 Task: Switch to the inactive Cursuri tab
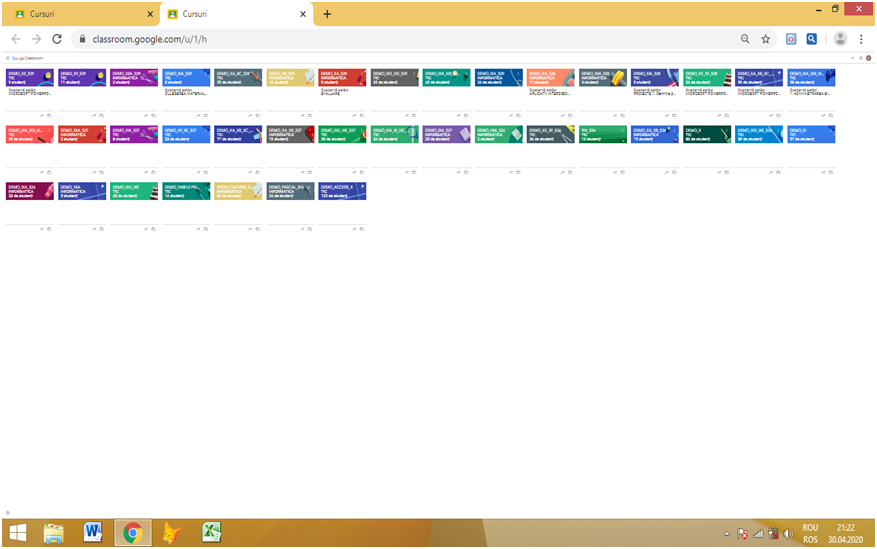[x=80, y=14]
